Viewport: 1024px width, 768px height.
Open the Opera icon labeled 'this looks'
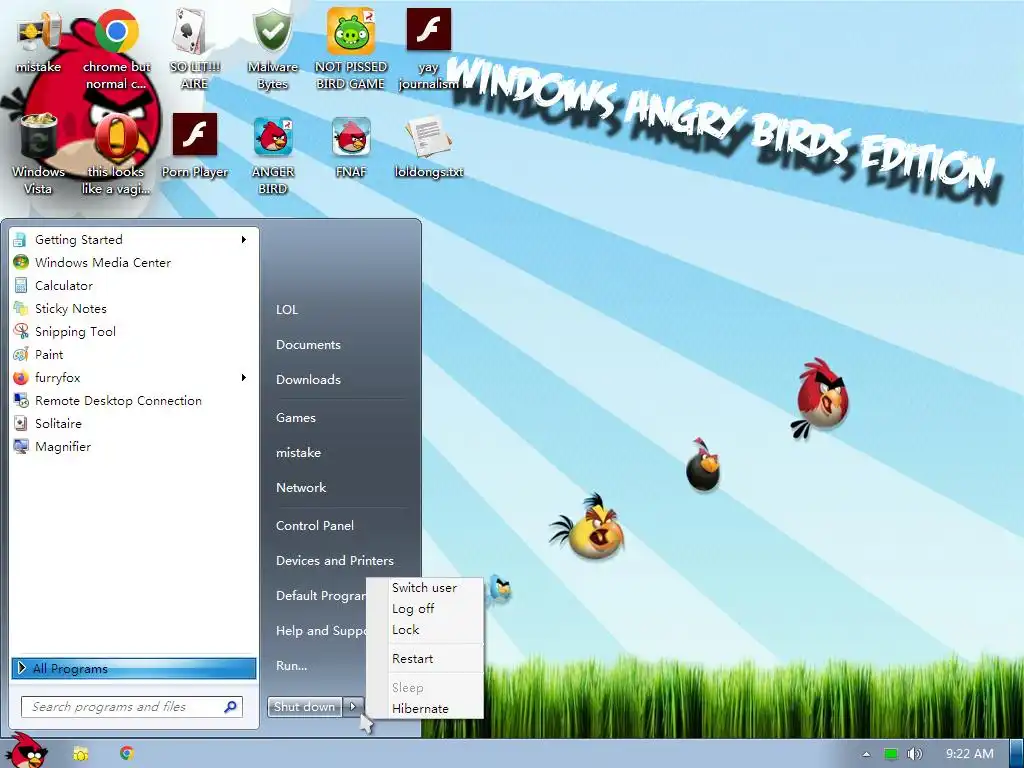click(x=116, y=154)
